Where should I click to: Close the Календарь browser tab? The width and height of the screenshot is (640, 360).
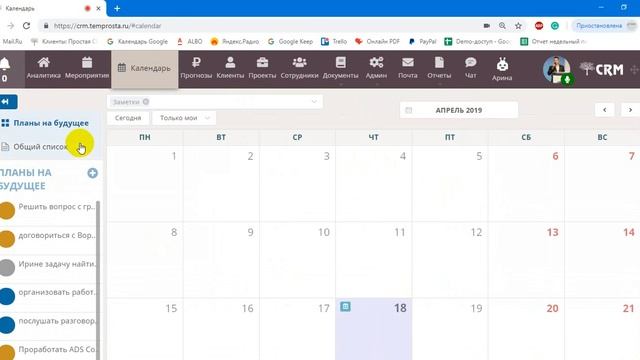pyautogui.click(x=98, y=8)
